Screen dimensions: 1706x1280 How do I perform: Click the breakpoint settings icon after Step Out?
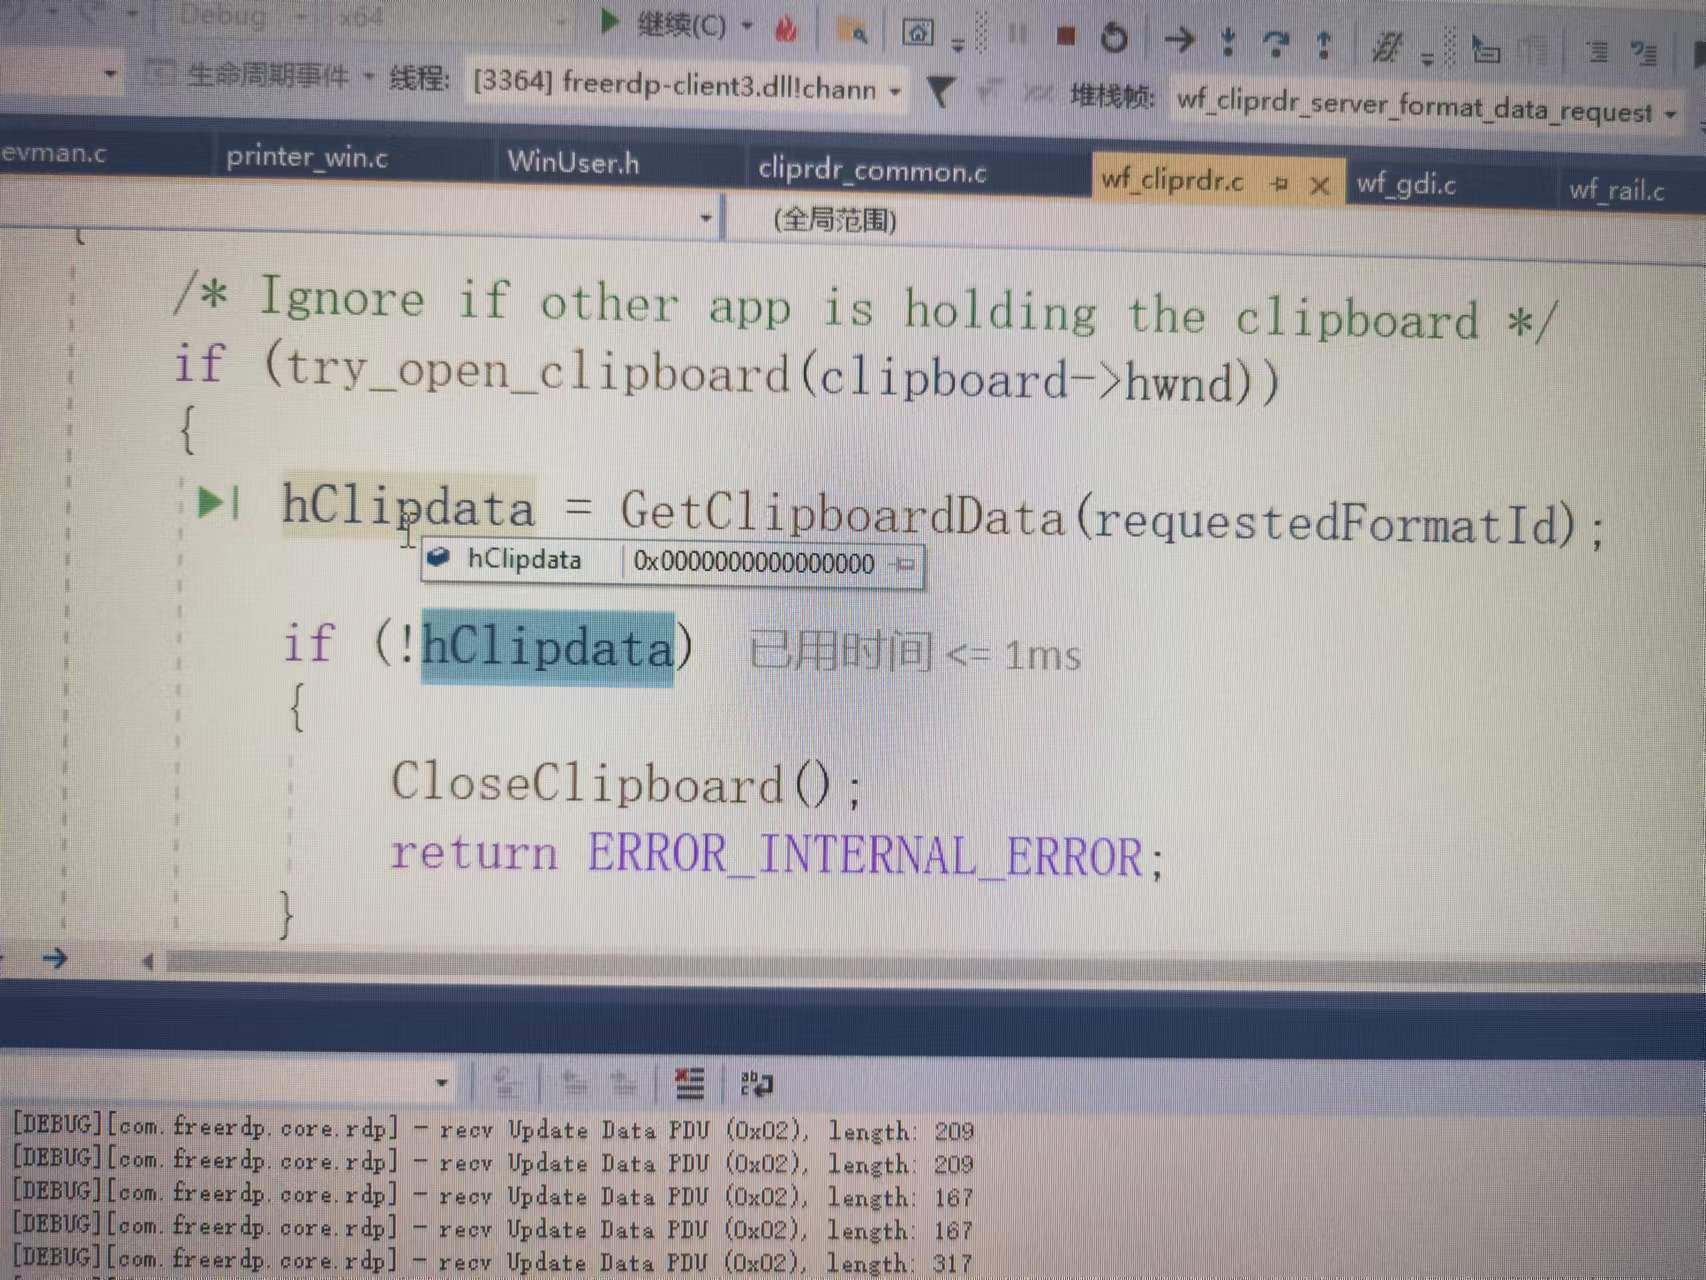[1387, 46]
